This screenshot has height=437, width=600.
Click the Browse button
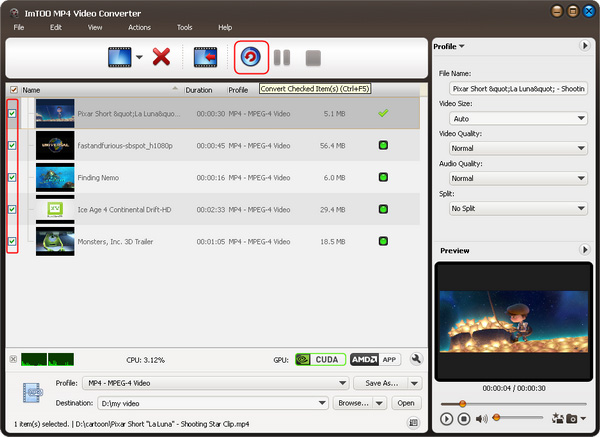353,403
